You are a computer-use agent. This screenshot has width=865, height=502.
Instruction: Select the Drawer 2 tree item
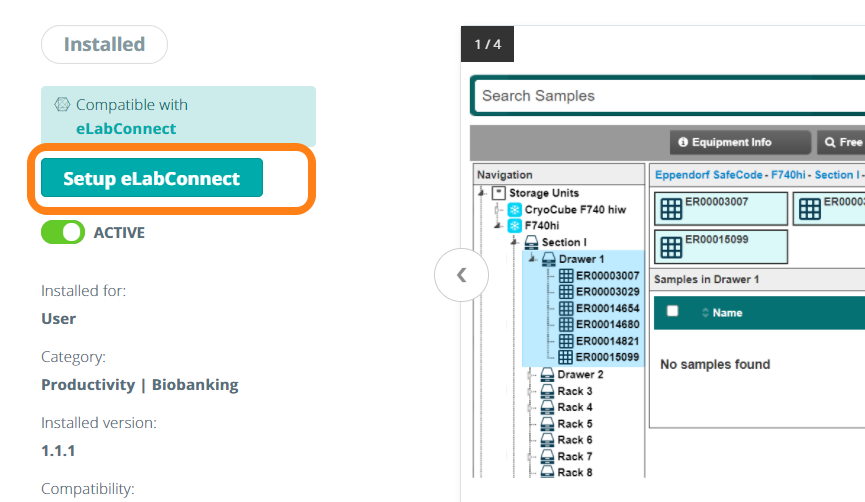[580, 375]
